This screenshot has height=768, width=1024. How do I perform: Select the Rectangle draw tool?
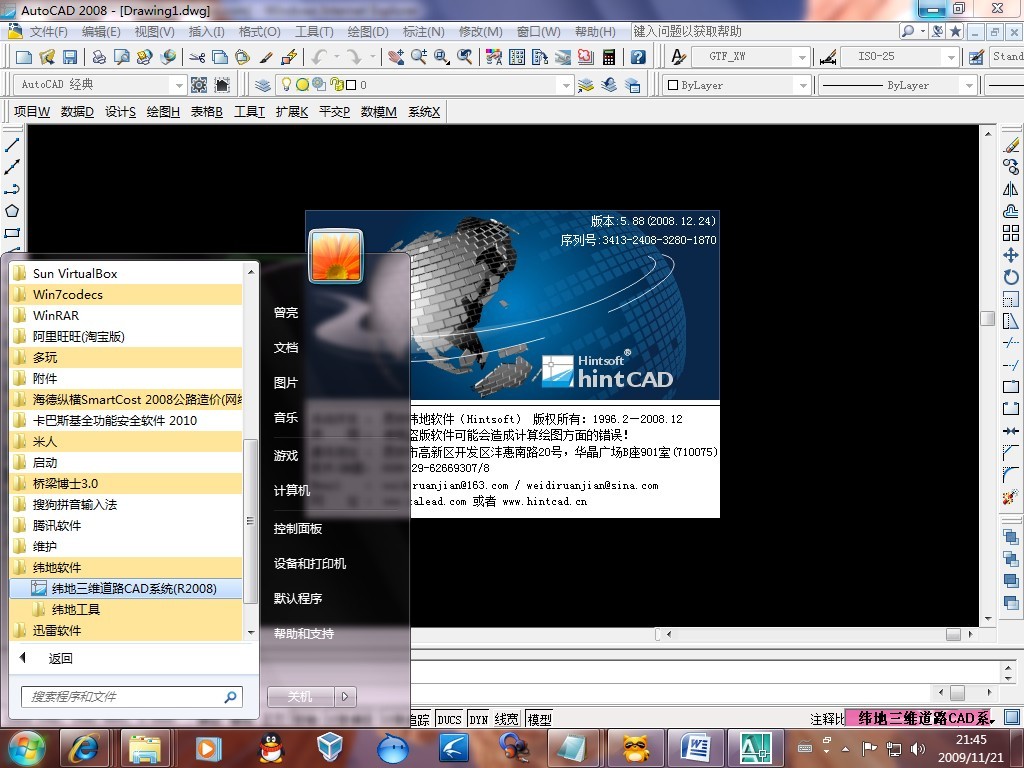click(x=12, y=233)
